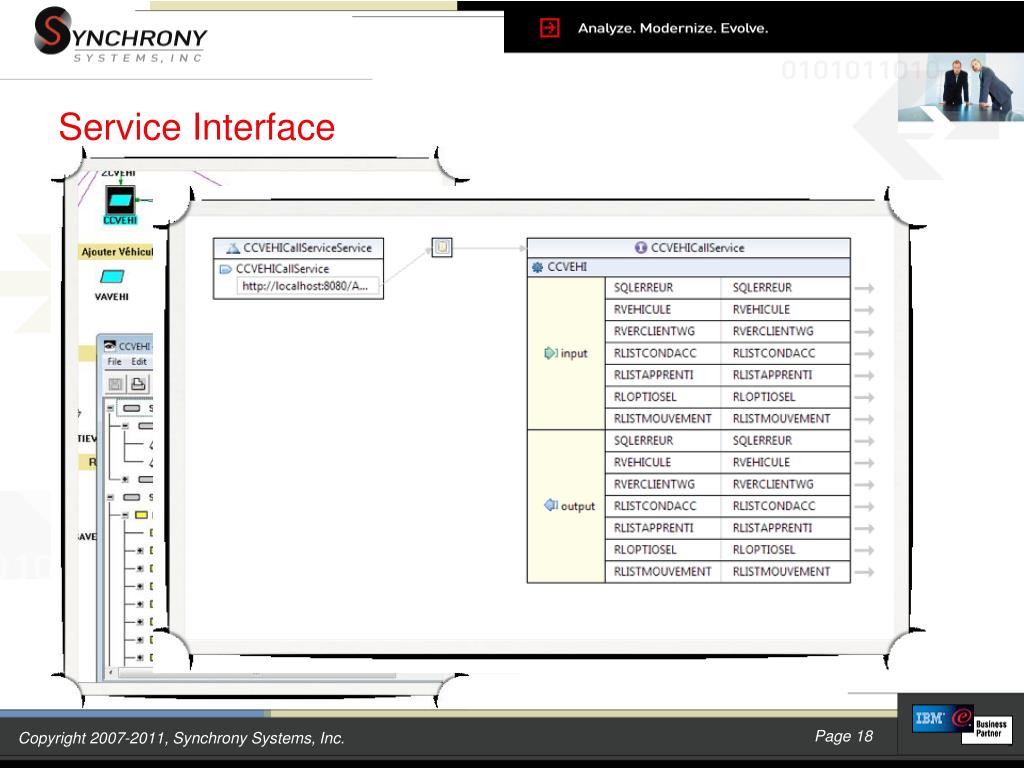
Task: Click the Service Interface slide title
Action: [197, 127]
